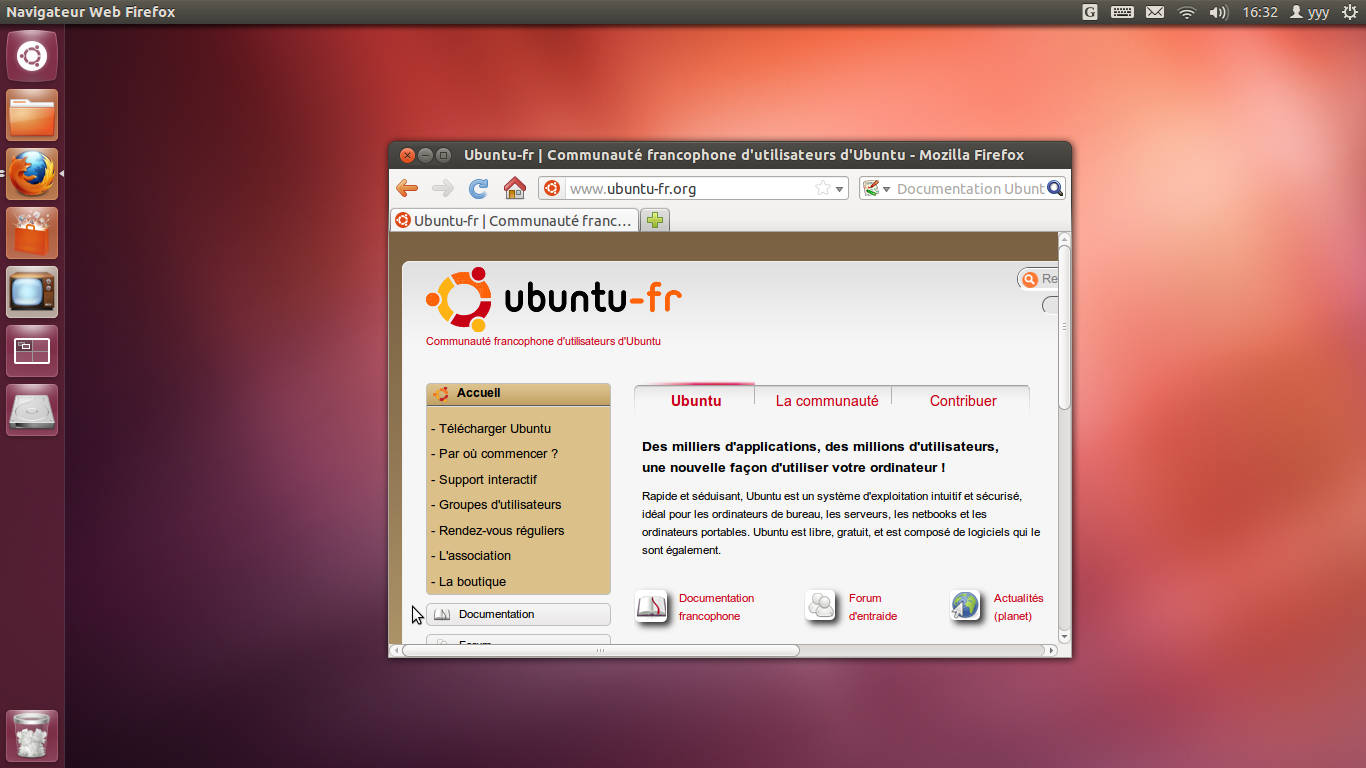Click the scroll down arrow
1366x768 pixels.
(1064, 636)
